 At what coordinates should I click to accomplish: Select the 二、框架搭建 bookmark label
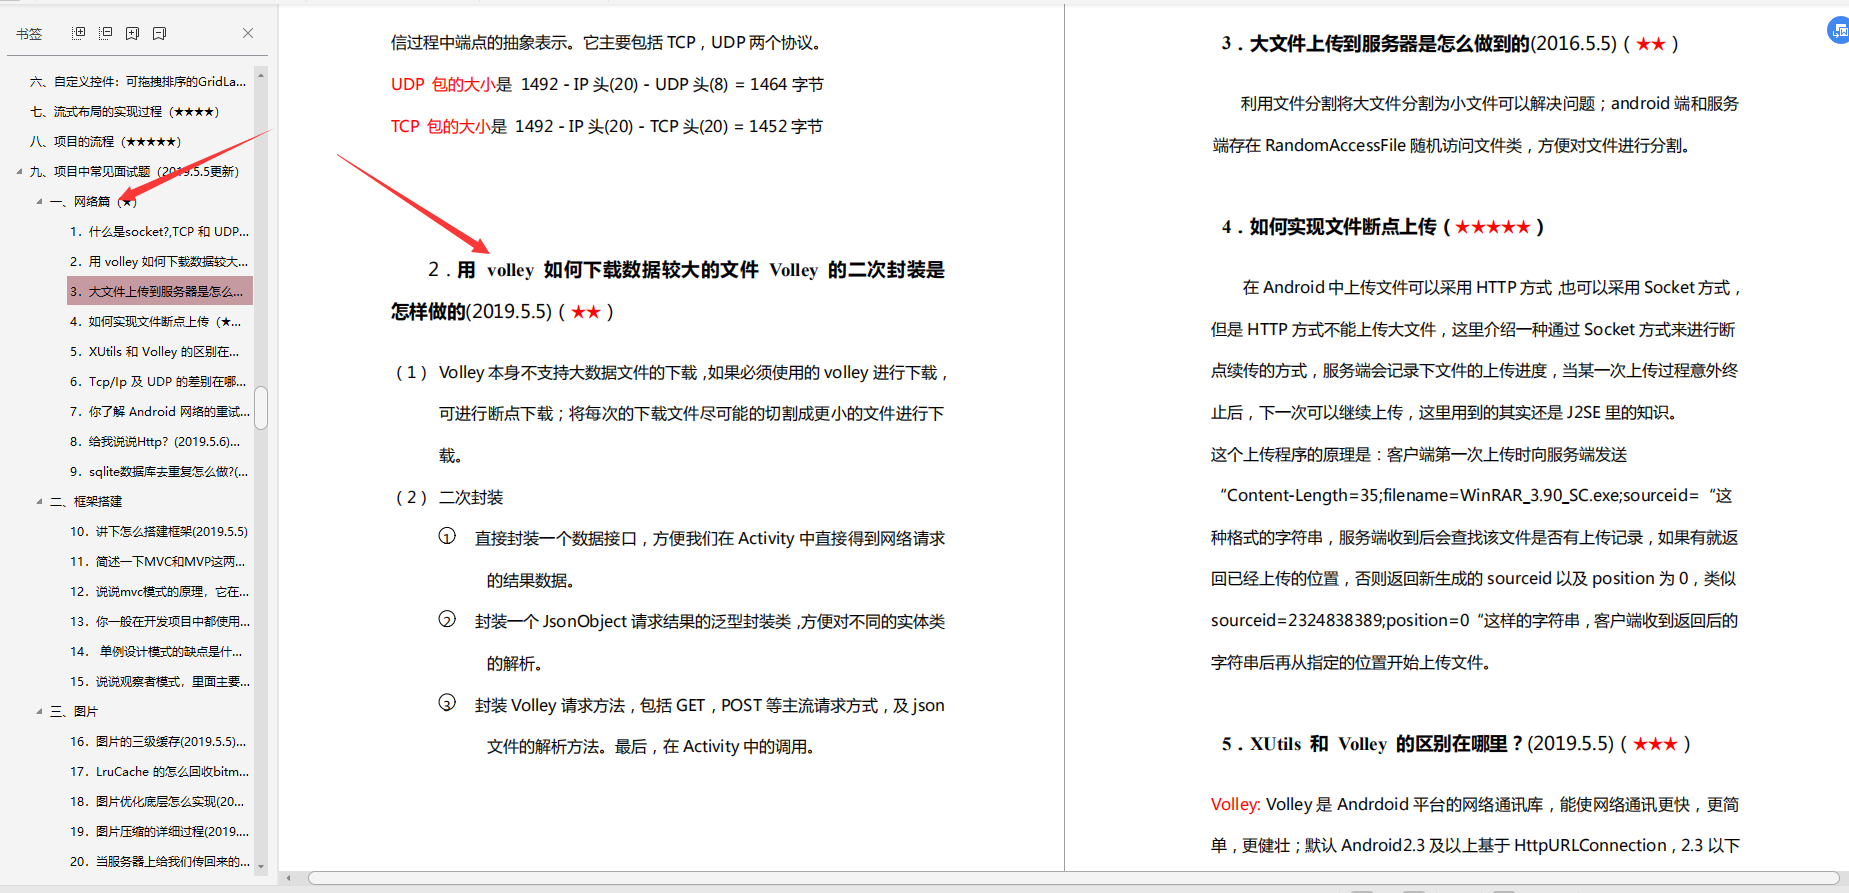tap(86, 501)
